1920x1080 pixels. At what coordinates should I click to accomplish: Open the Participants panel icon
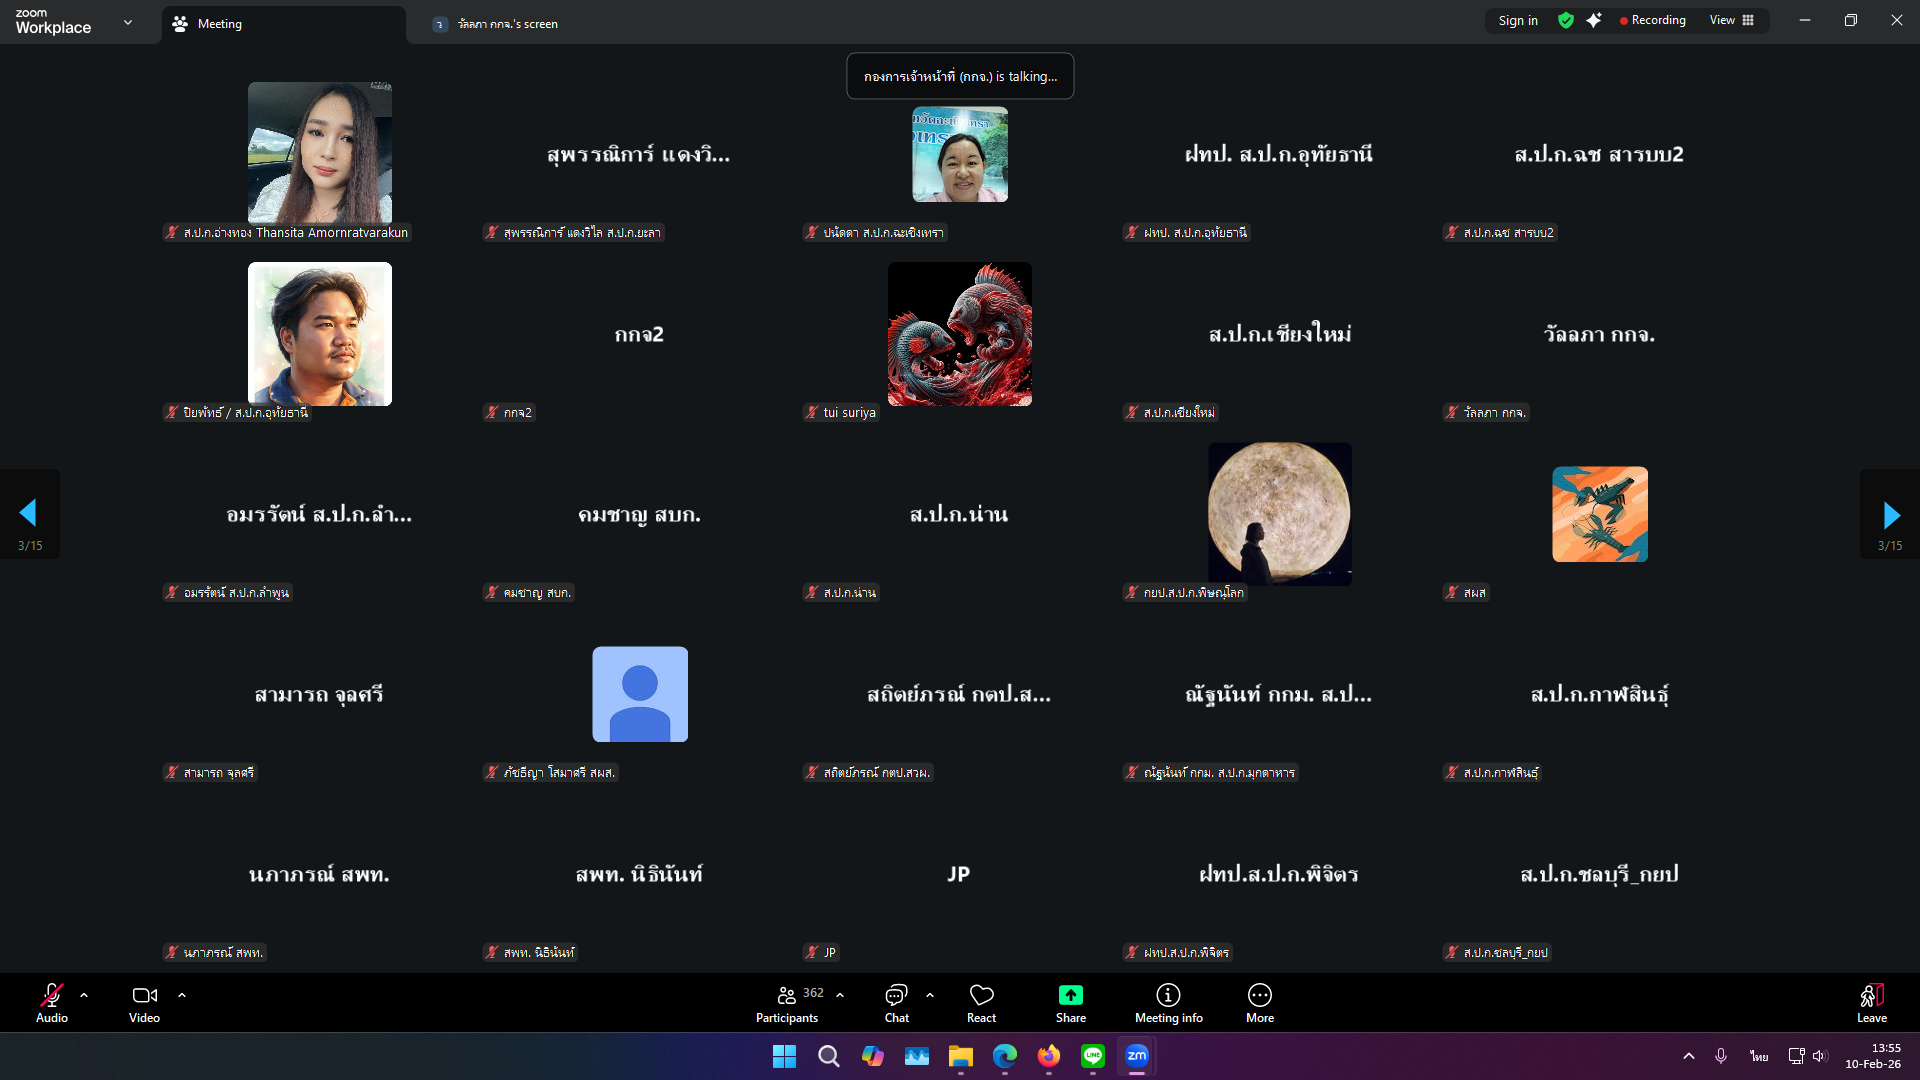coord(787,995)
